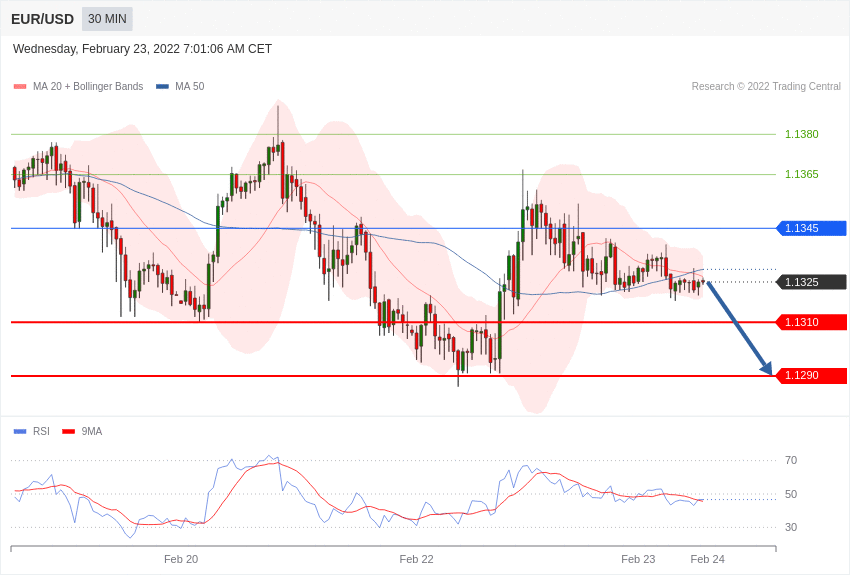The height and width of the screenshot is (576, 850).
Task: Click the RSI 50 level label
Action: pos(791,494)
